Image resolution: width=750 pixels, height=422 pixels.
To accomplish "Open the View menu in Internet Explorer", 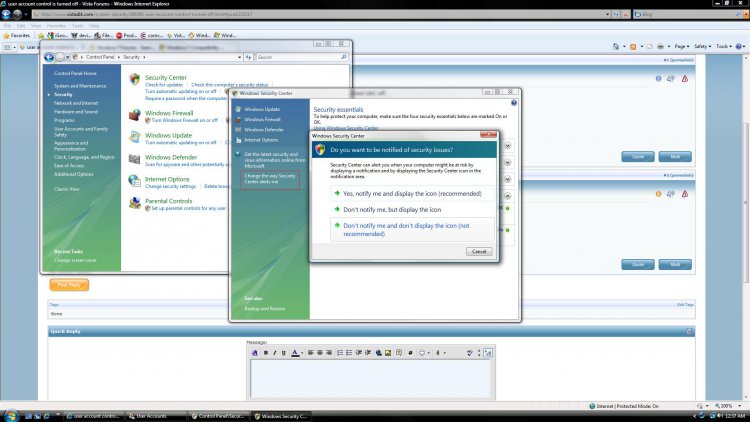I will (36, 26).
